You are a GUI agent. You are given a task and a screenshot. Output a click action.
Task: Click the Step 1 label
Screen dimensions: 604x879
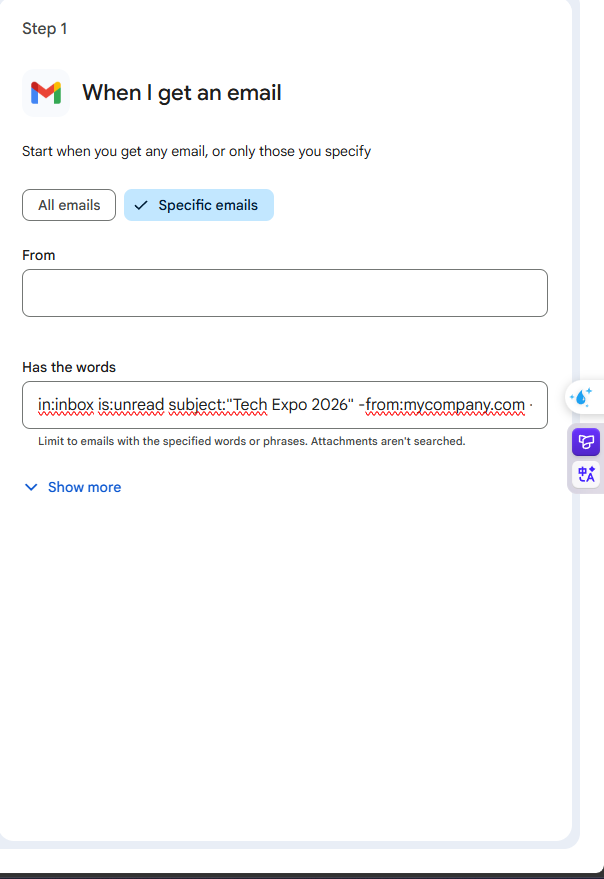click(45, 28)
